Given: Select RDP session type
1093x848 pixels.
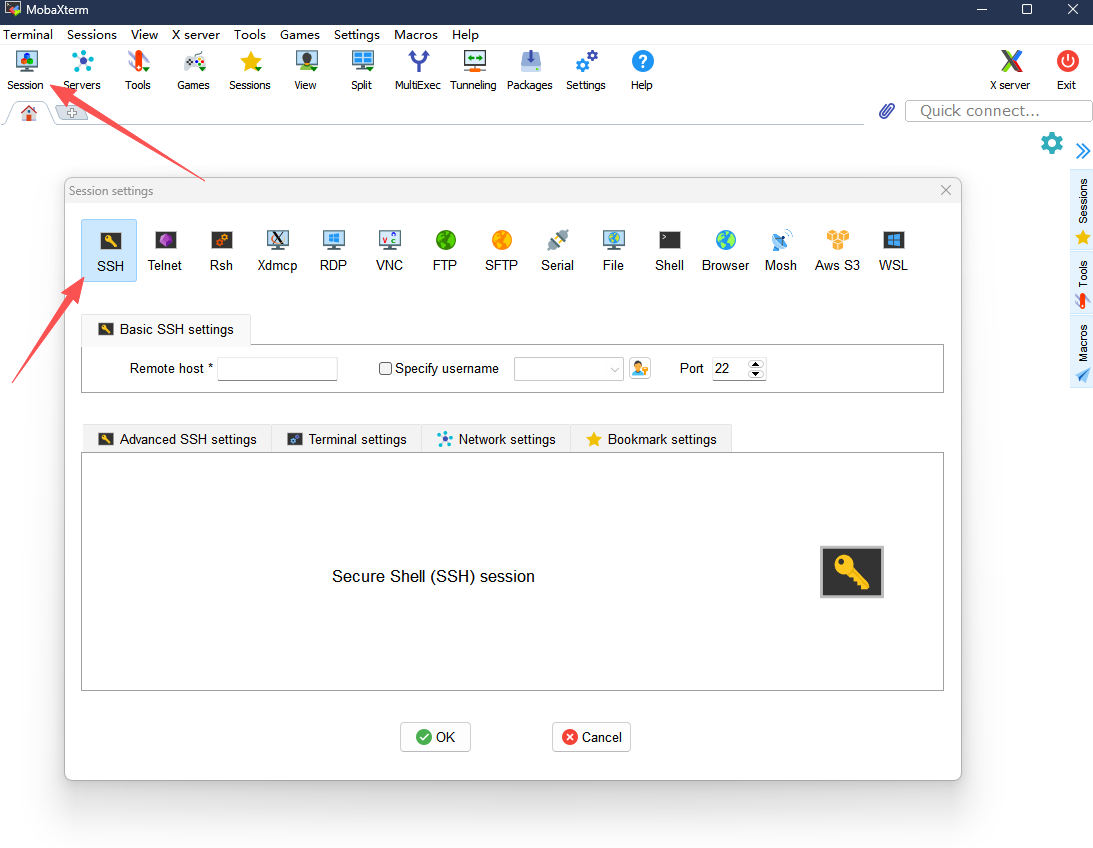Looking at the screenshot, I should pos(333,251).
